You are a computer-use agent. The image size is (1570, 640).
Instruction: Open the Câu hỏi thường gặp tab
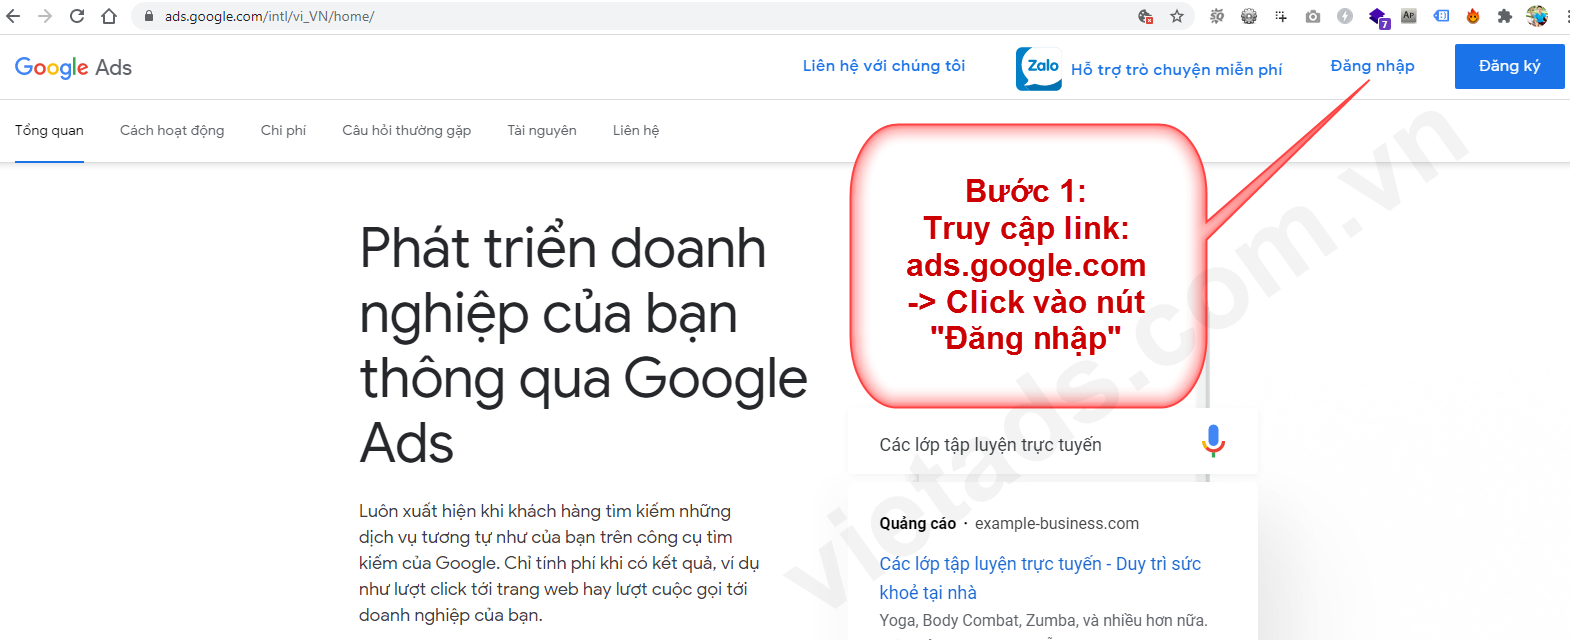click(x=406, y=130)
